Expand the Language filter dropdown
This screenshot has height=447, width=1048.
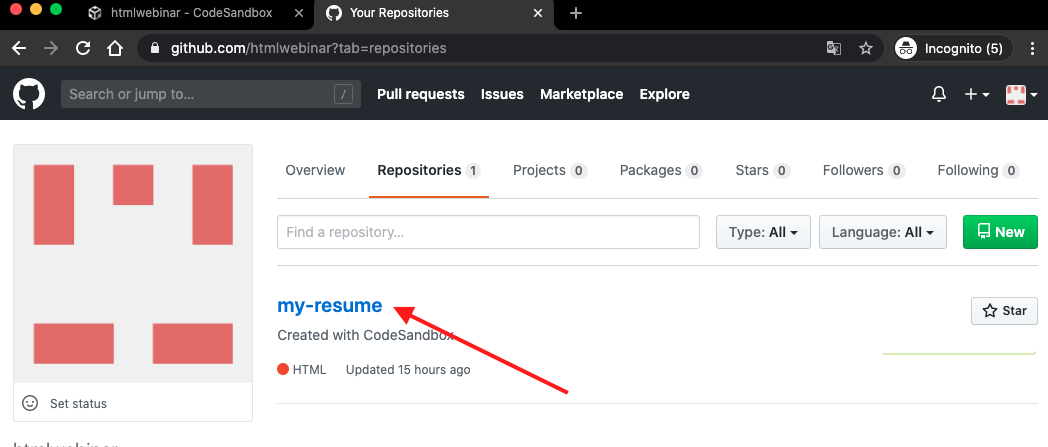pos(882,232)
